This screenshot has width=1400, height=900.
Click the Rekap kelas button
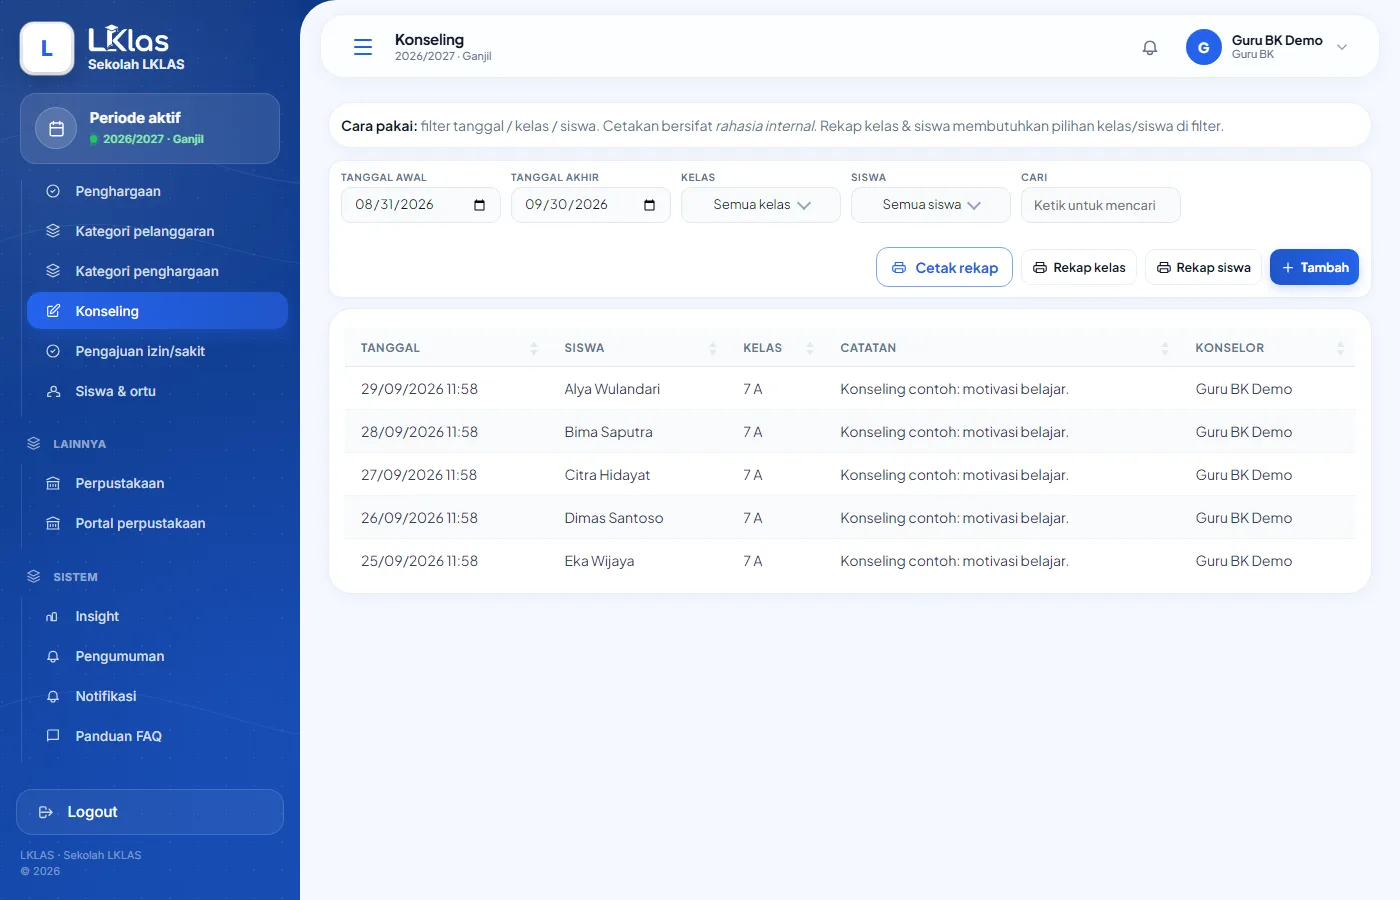1079,267
